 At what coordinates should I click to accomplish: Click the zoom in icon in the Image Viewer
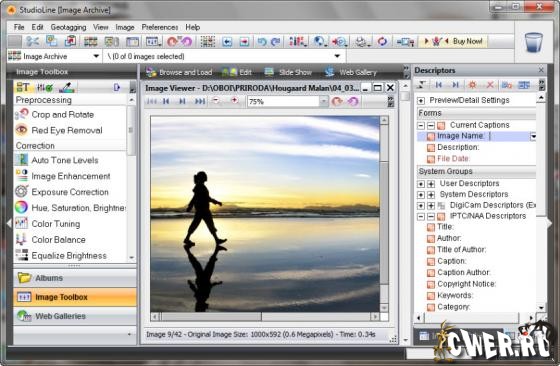pos(234,101)
